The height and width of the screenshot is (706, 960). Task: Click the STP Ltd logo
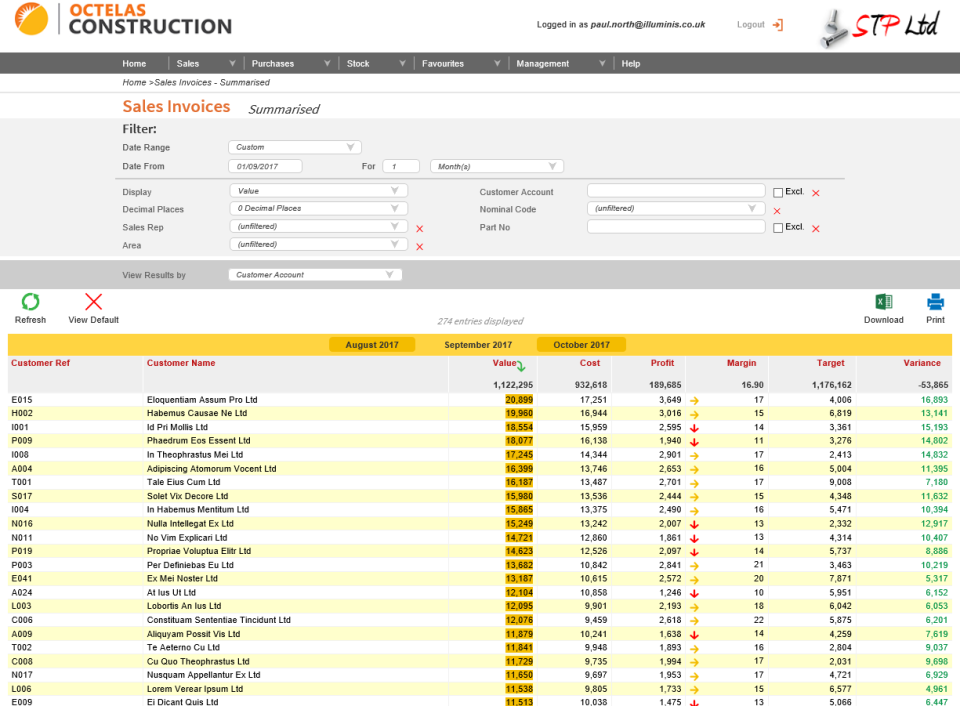pyautogui.click(x=879, y=28)
